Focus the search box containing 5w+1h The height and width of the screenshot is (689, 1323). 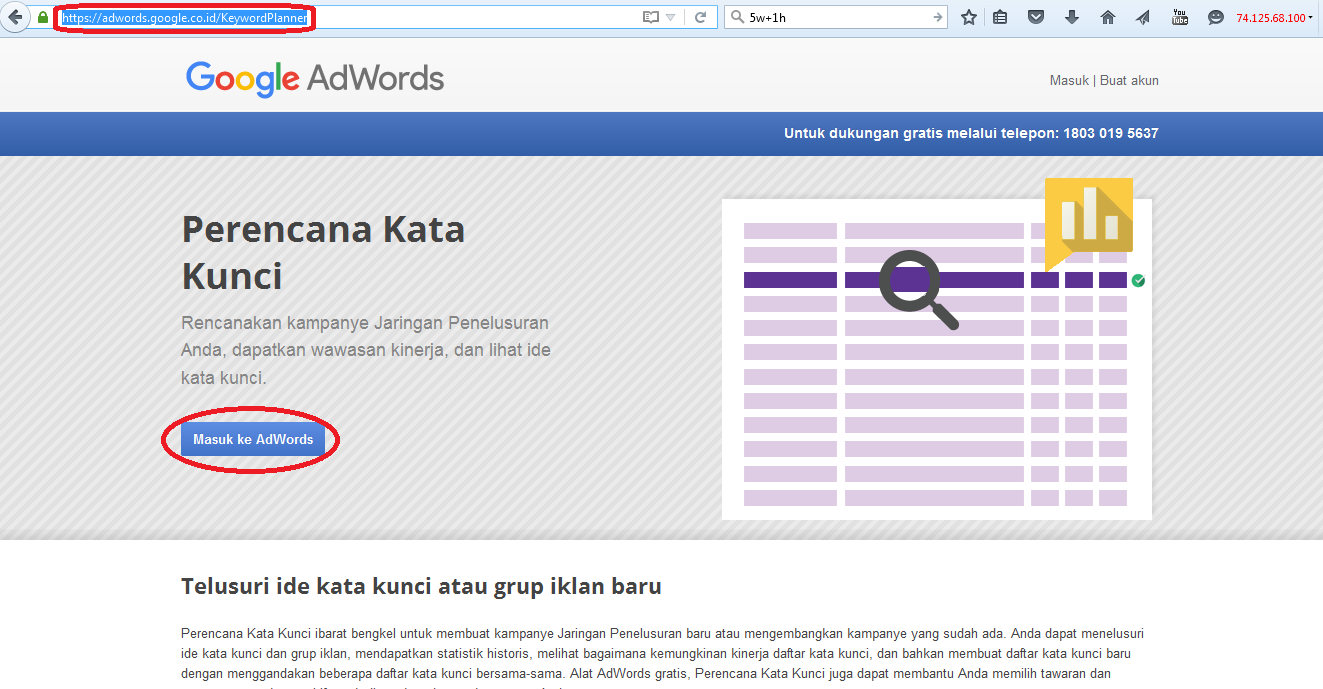coord(836,17)
